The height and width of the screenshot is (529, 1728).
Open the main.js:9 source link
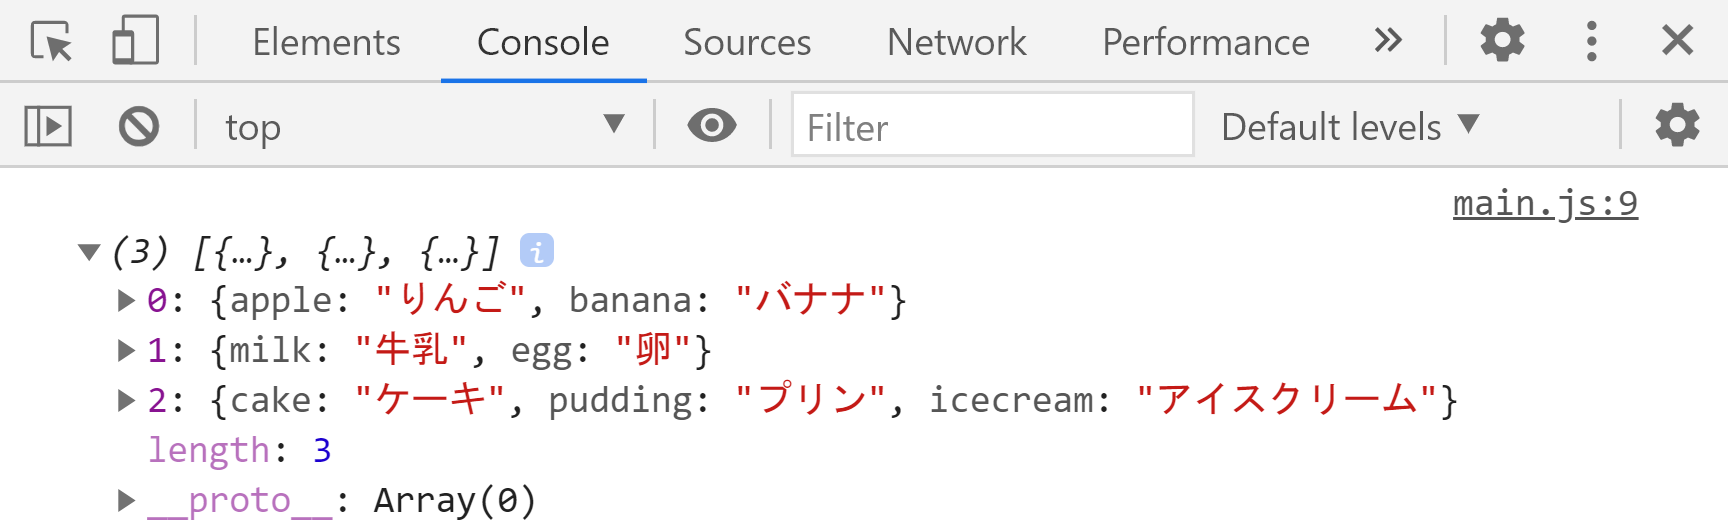(x=1544, y=203)
